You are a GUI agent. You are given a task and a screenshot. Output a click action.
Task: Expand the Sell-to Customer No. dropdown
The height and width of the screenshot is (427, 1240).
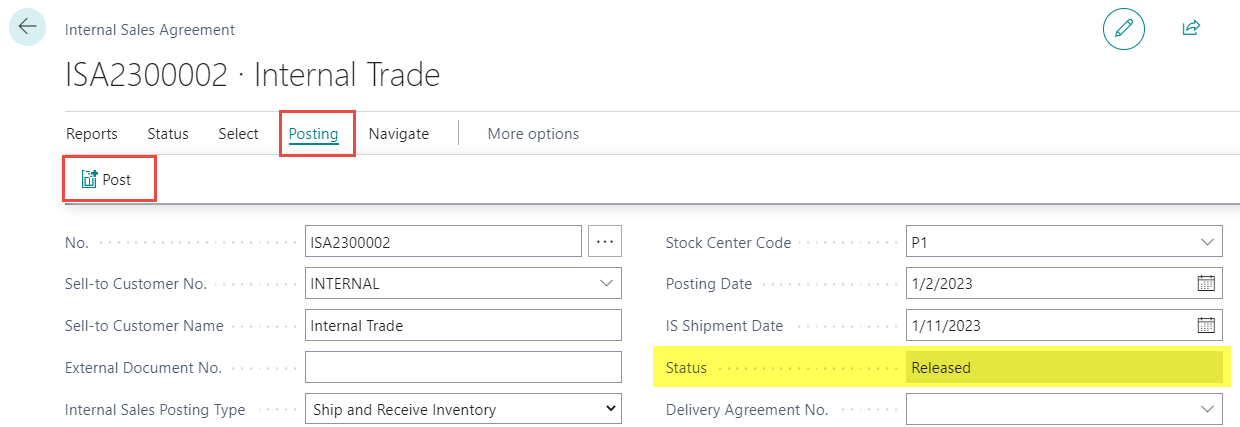(x=606, y=283)
